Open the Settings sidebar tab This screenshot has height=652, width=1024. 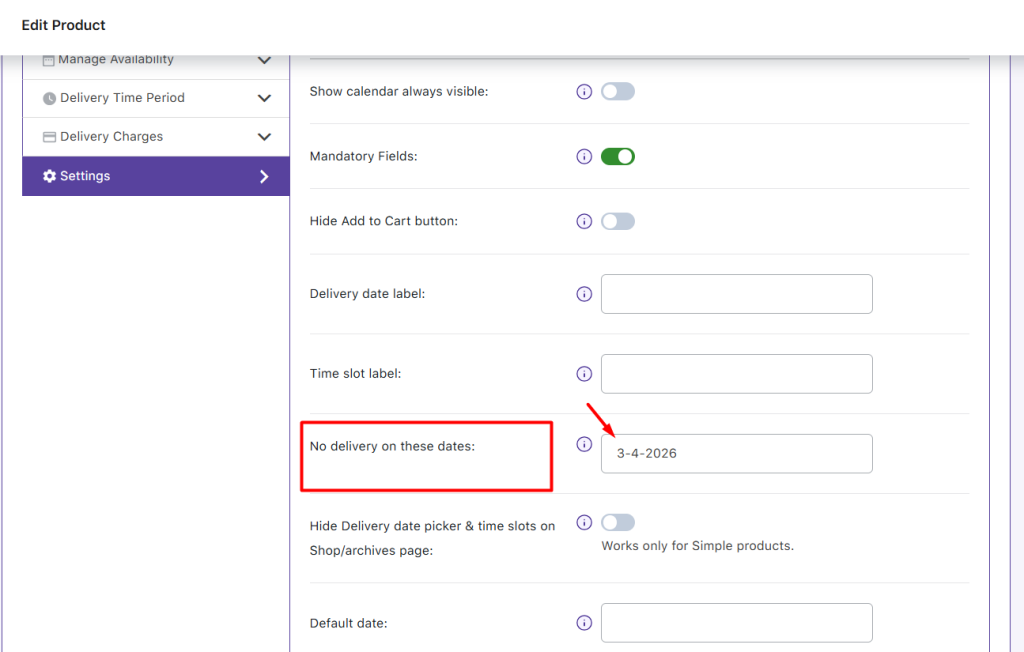pos(155,176)
